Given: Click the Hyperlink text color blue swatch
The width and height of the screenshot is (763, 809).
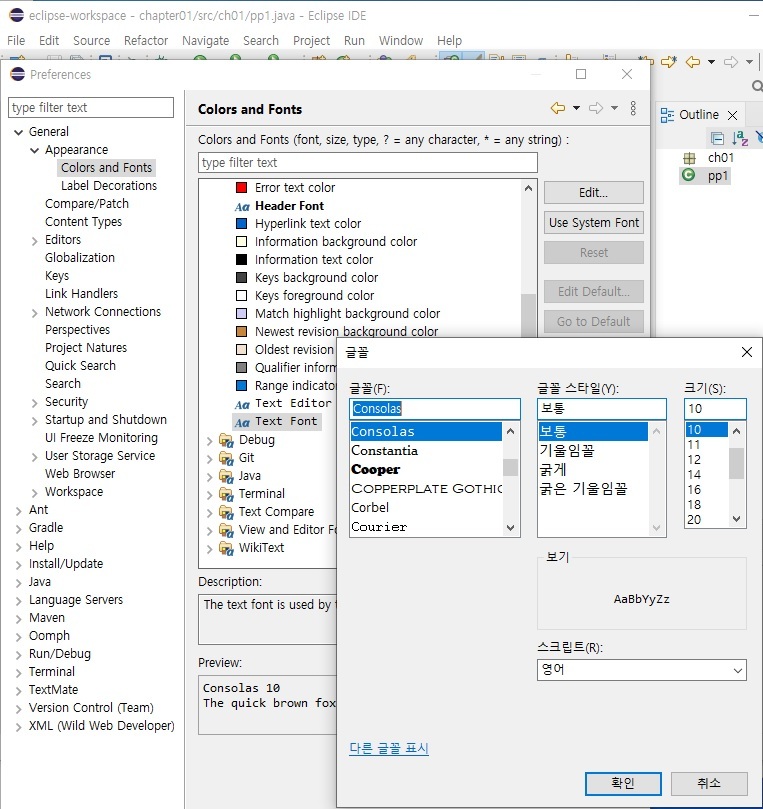Looking at the screenshot, I should pyautogui.click(x=241, y=223).
